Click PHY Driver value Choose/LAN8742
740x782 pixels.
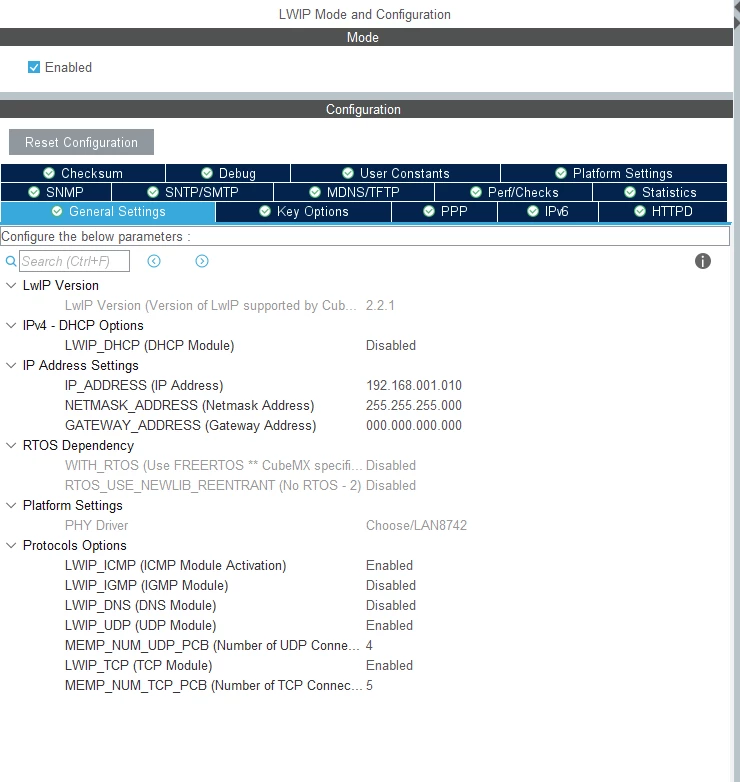coord(416,525)
